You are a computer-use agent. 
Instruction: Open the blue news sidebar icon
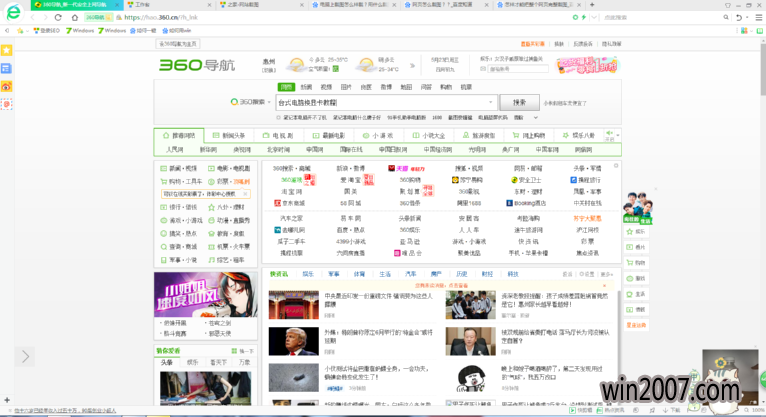coord(6,68)
